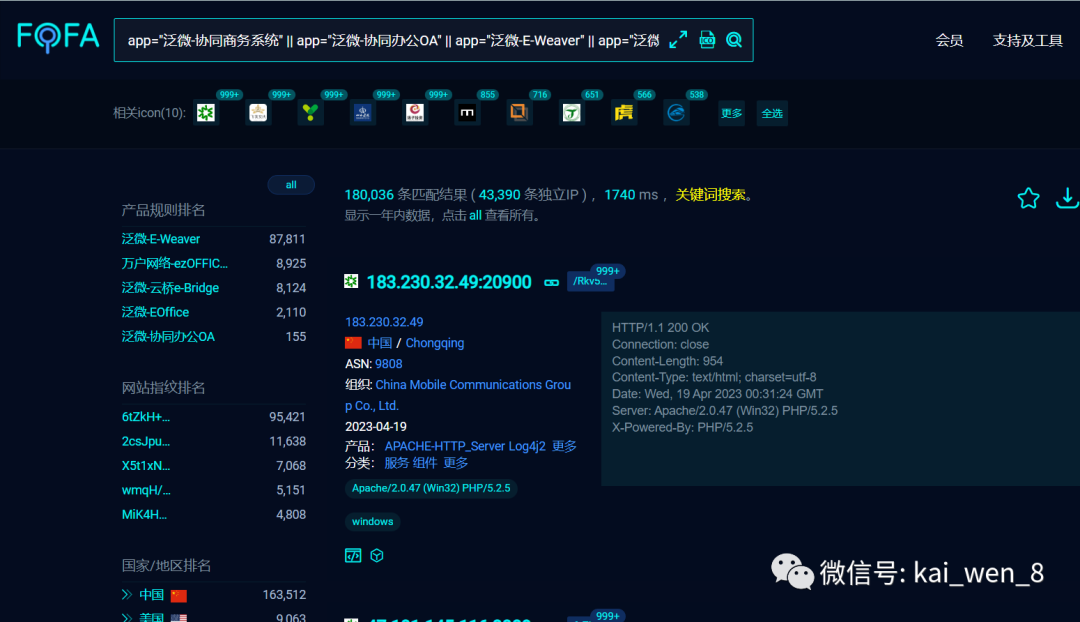
Task: Filter by fingerprint MiK4H...
Action: (x=144, y=515)
